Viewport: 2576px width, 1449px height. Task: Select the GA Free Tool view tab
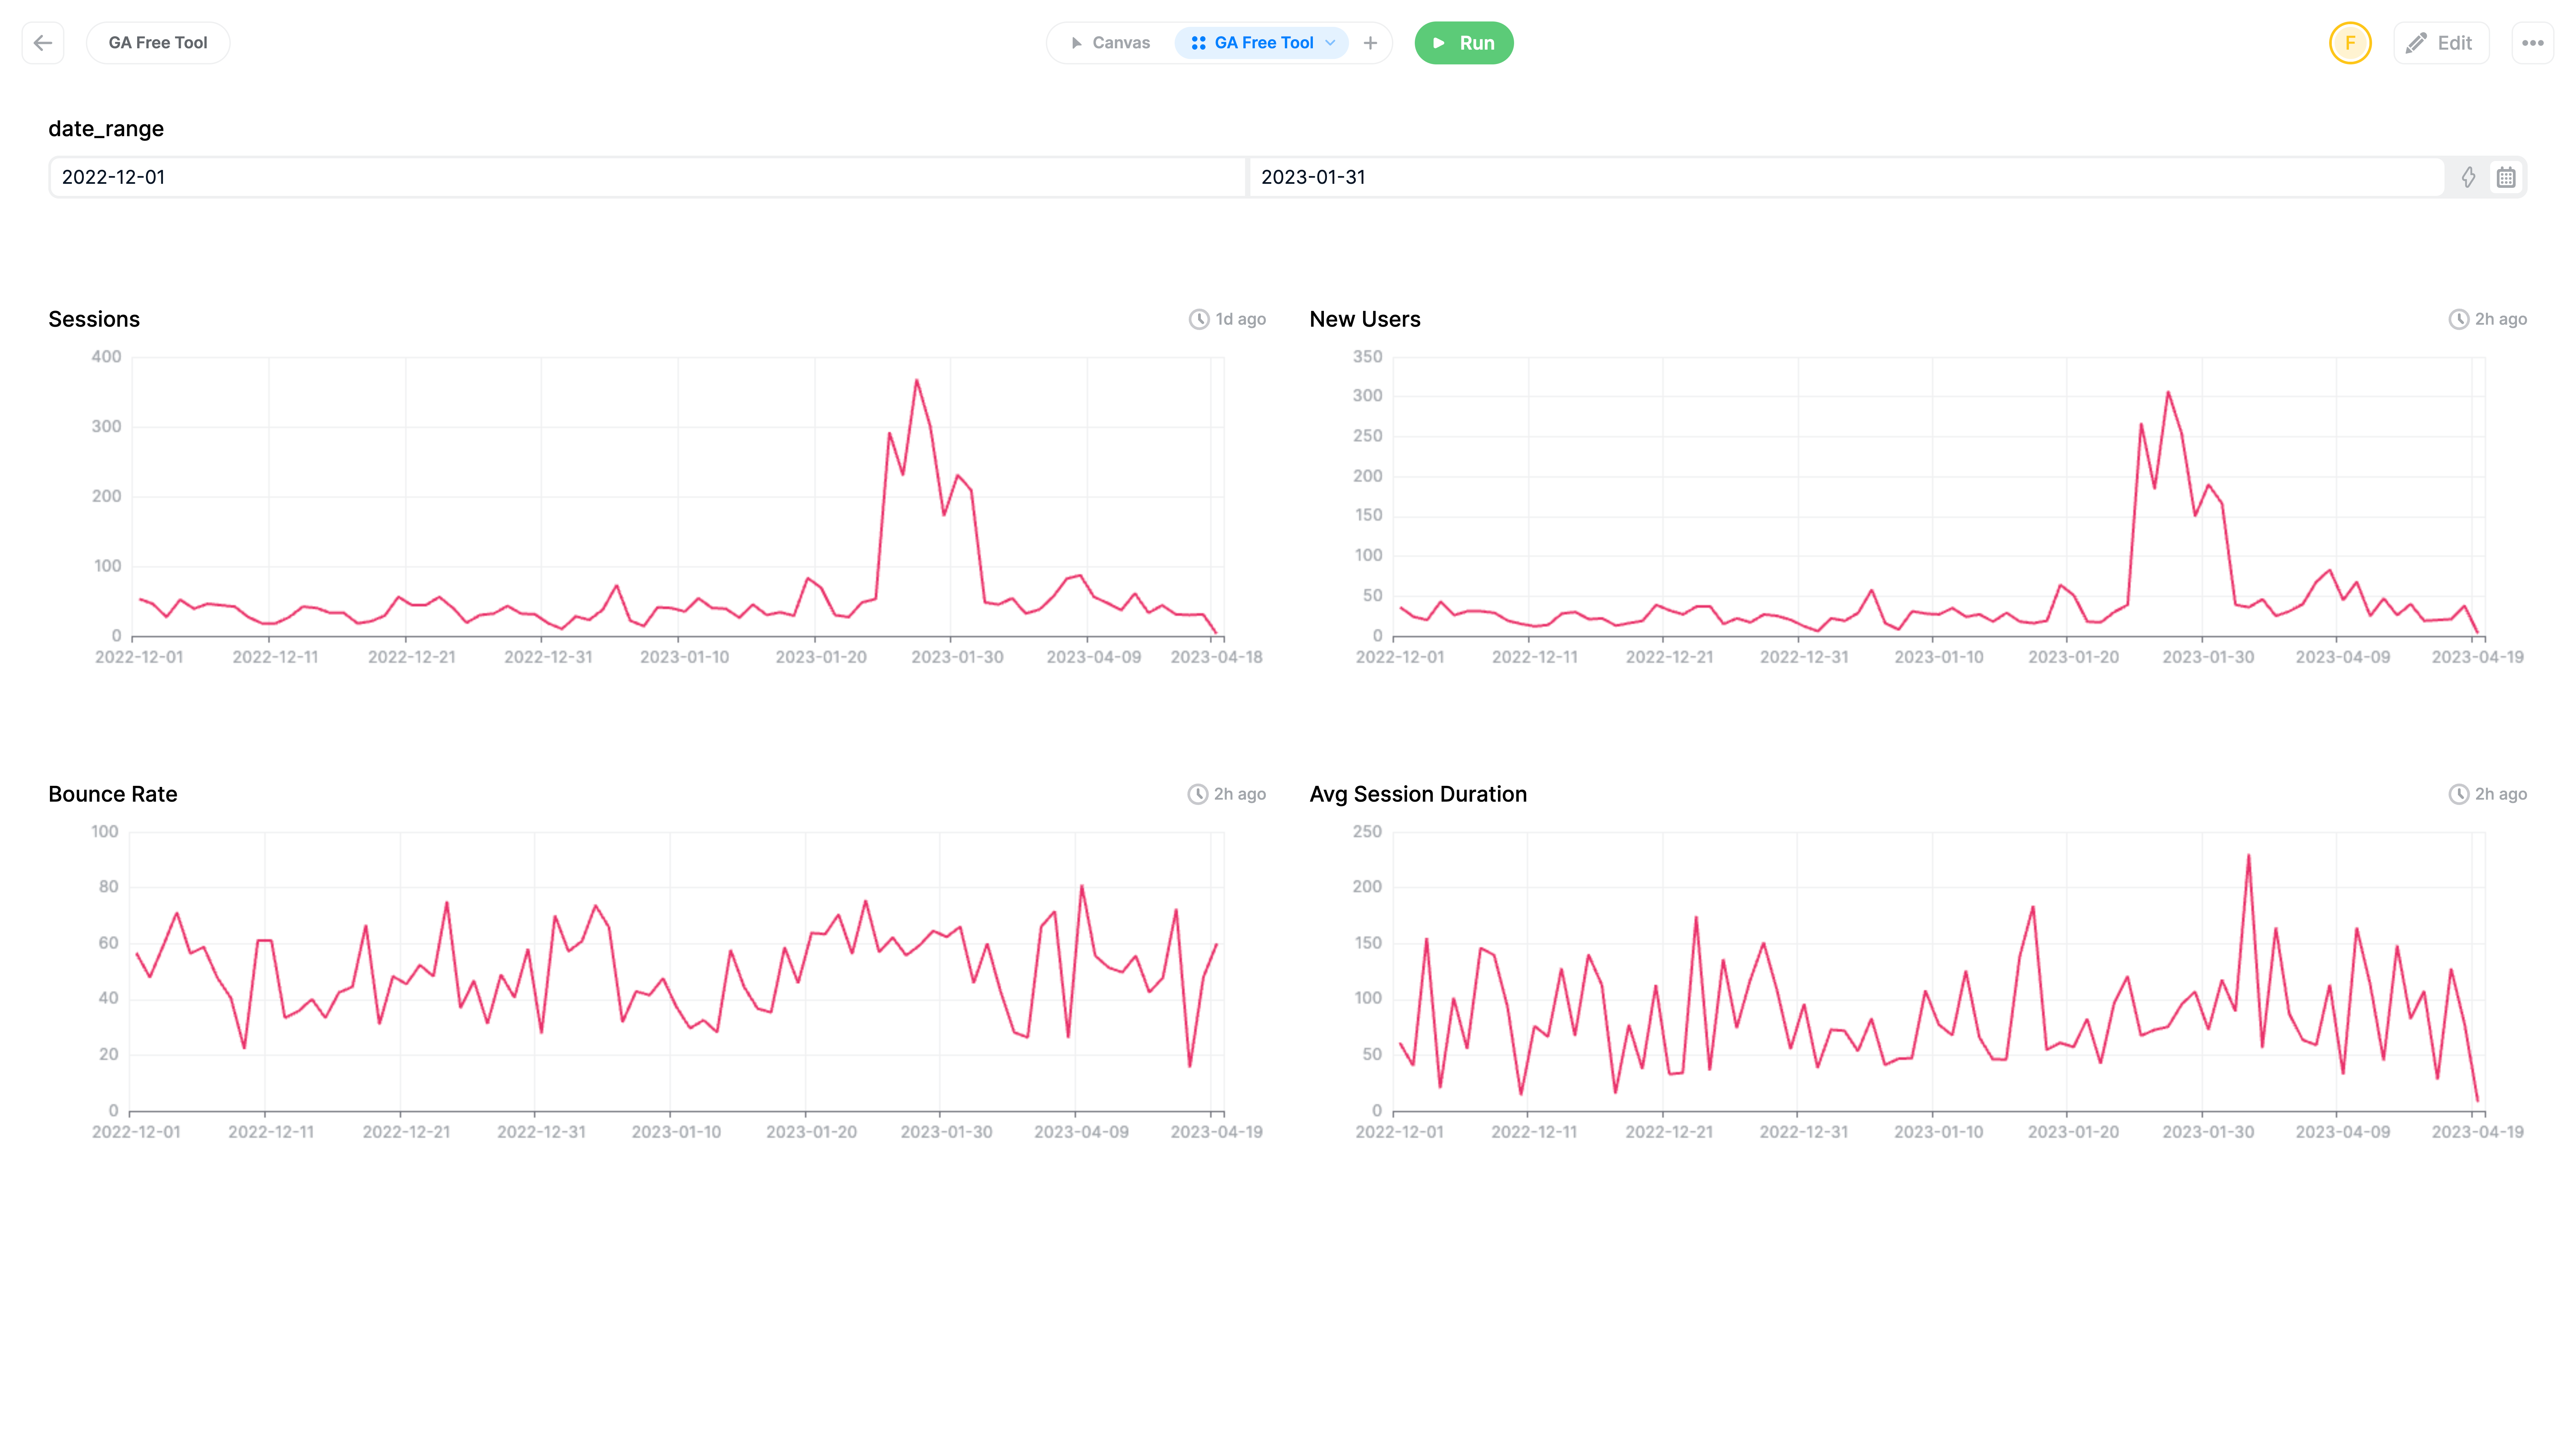[x=1262, y=43]
